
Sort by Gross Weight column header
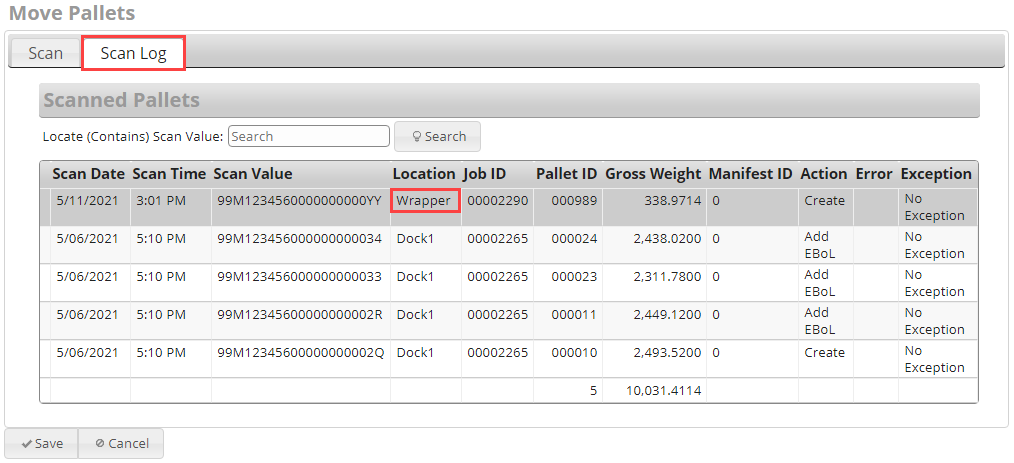click(x=653, y=174)
